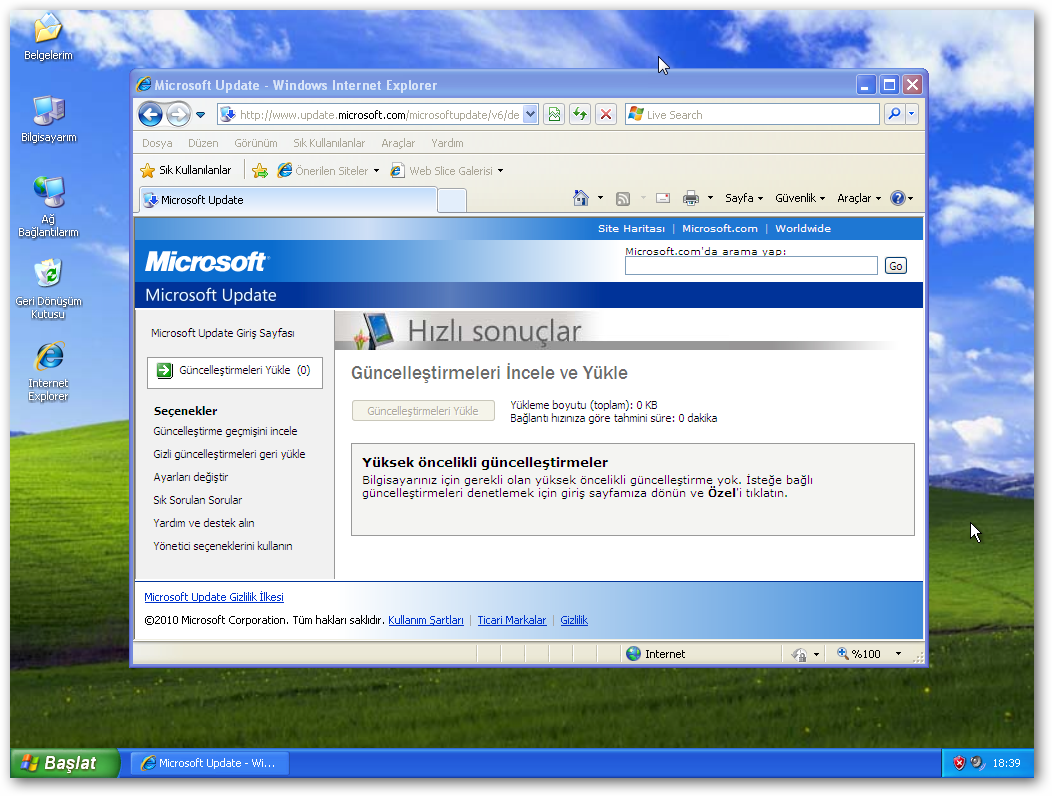This screenshot has width=1052, height=796.
Task: Click the Refresh page icon
Action: [580, 115]
